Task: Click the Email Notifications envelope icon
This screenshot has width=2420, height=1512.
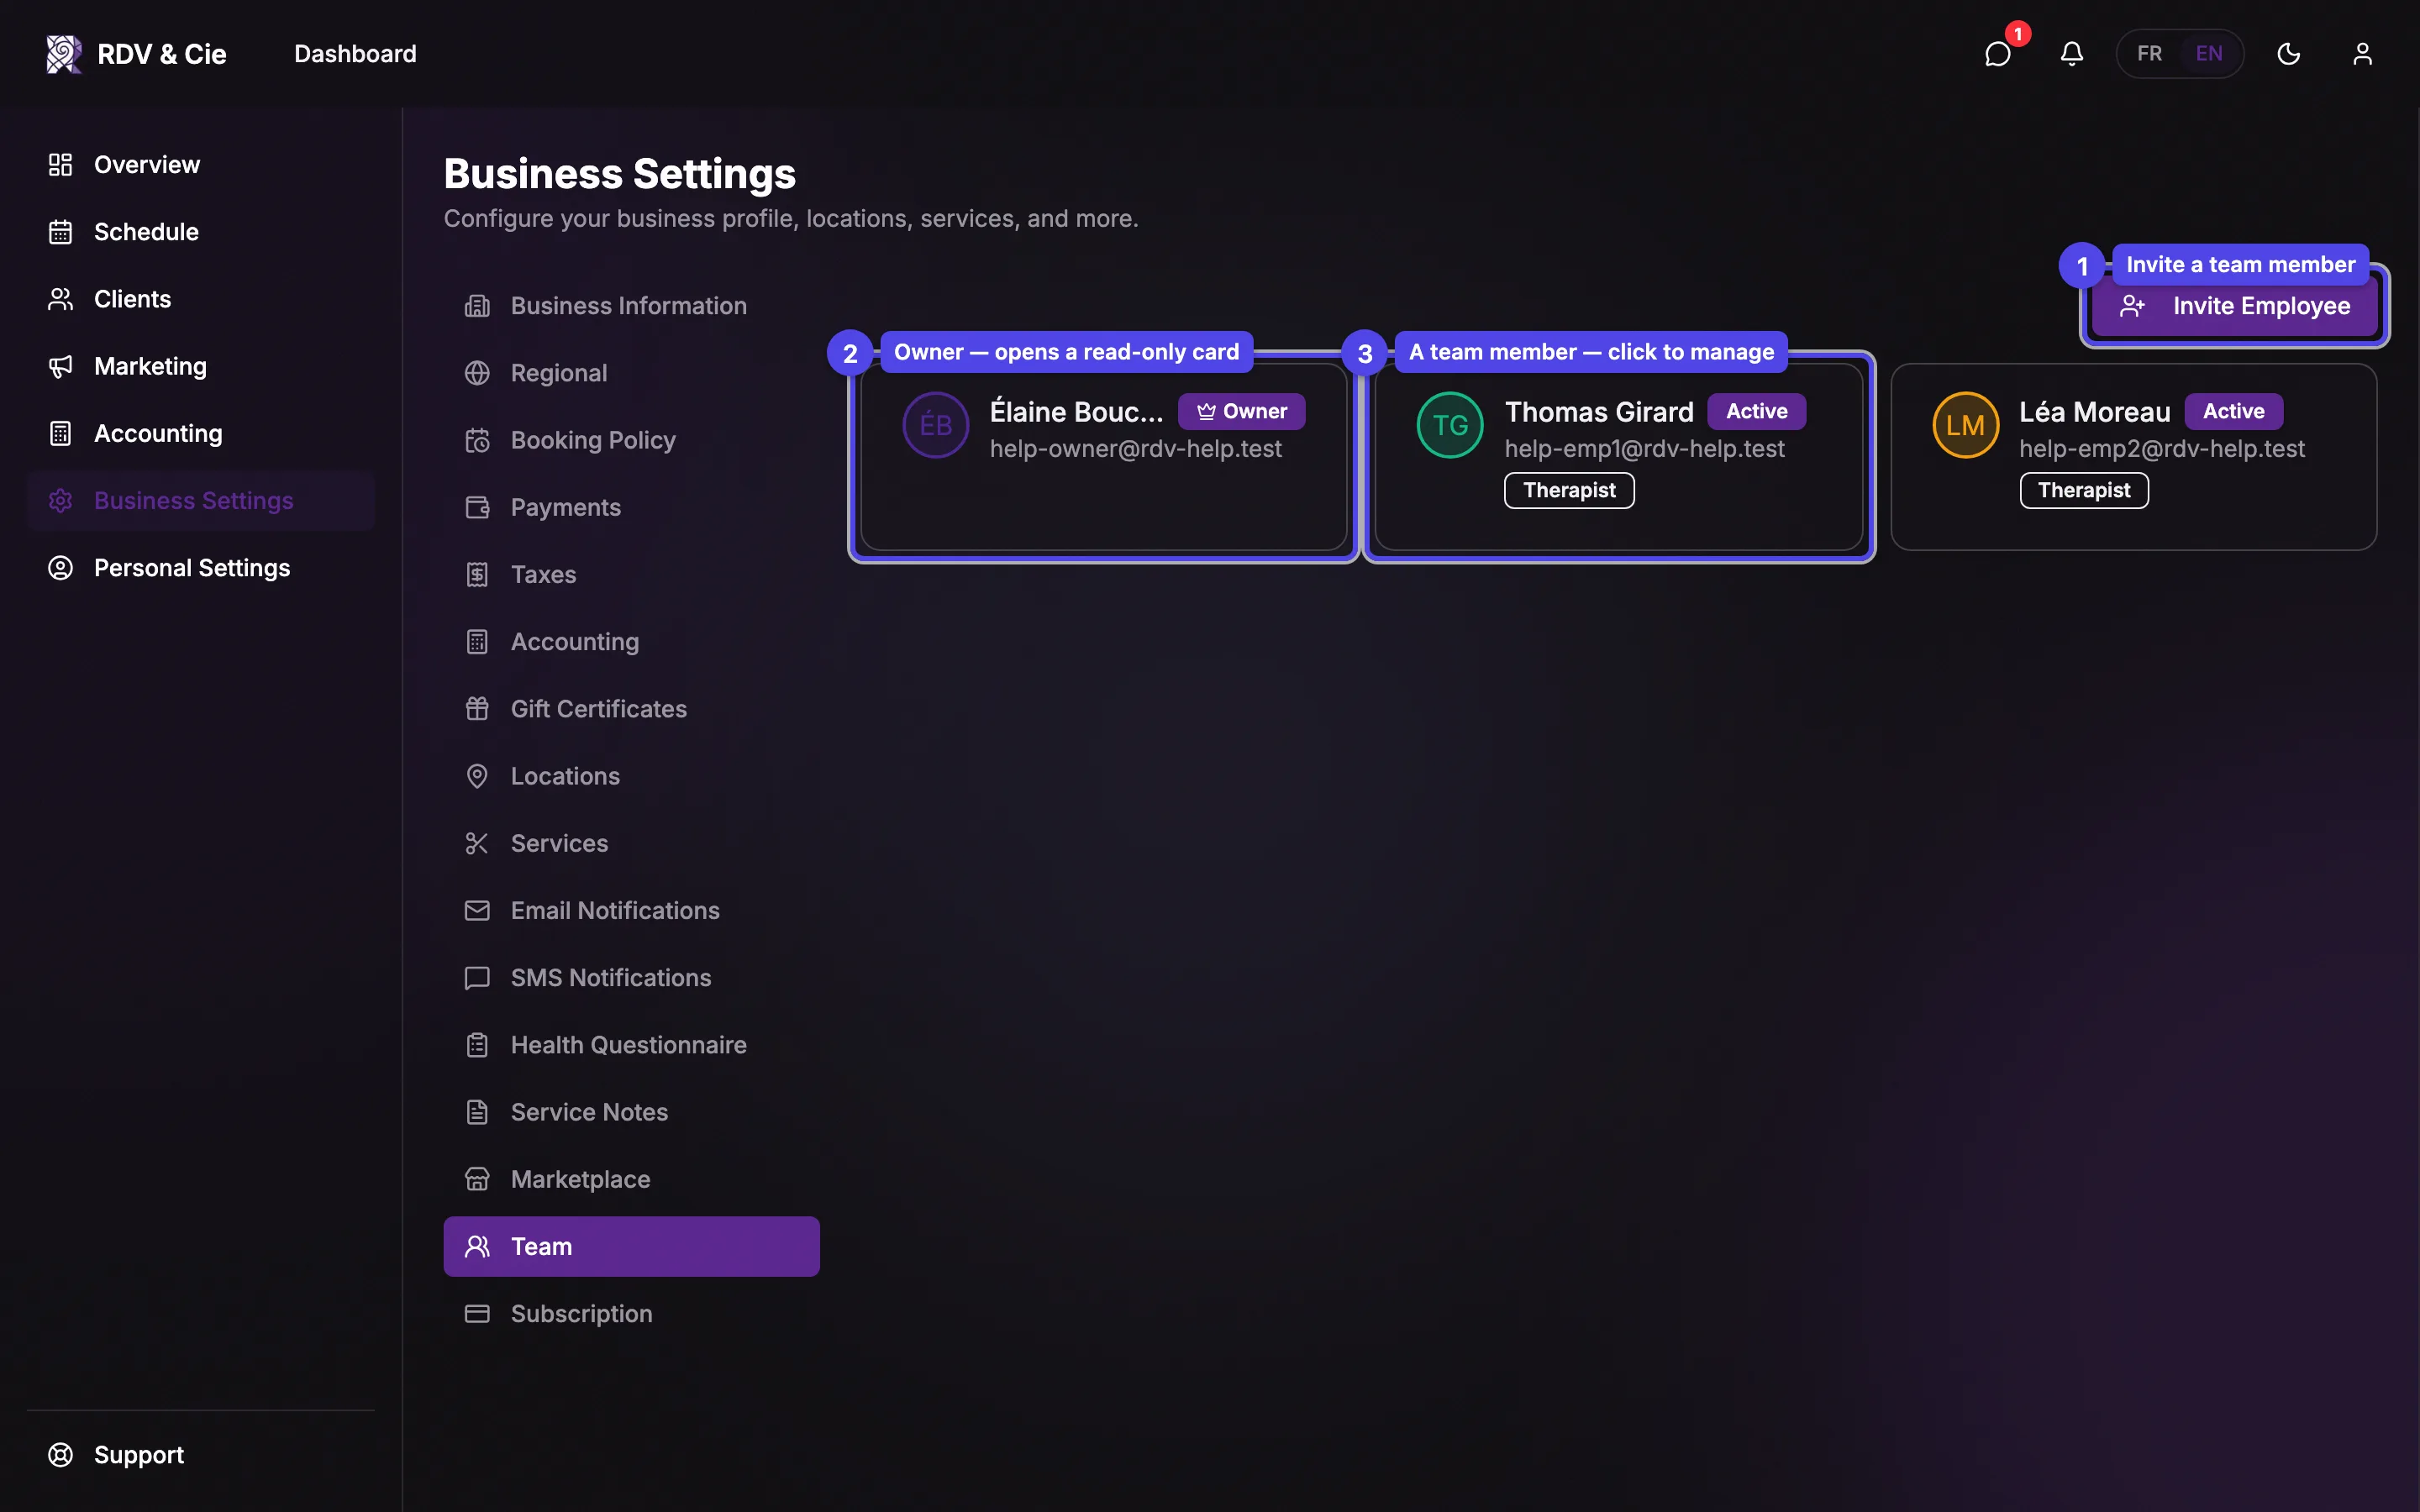Action: 477,910
